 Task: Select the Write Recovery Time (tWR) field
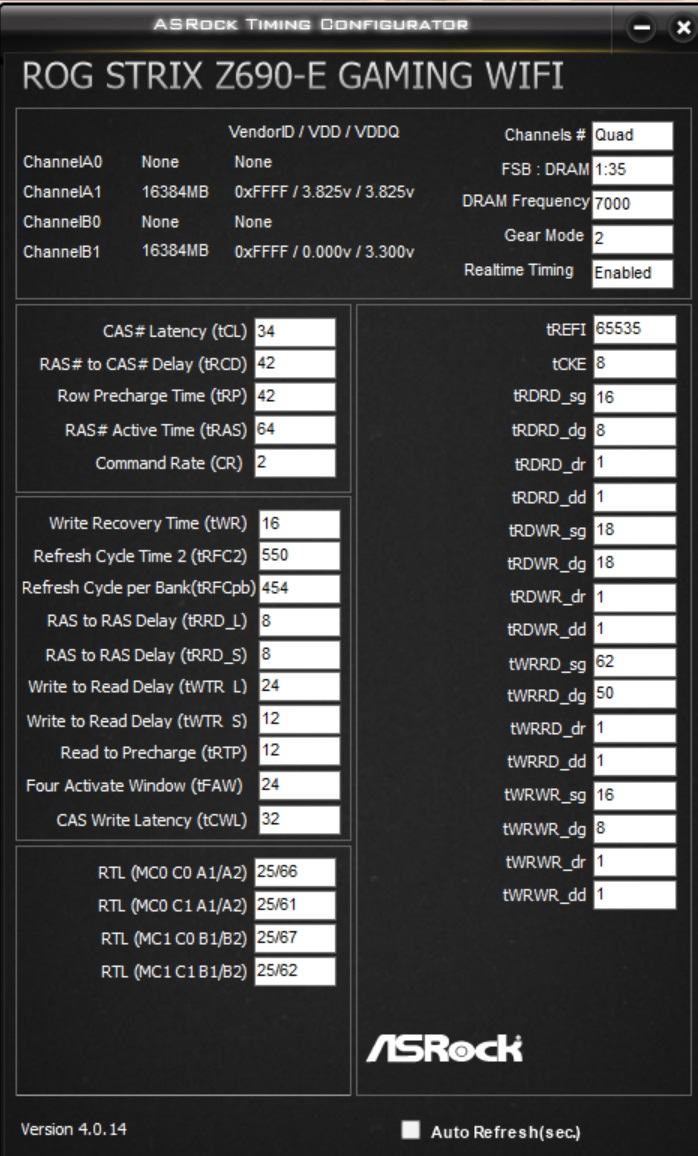(x=299, y=523)
